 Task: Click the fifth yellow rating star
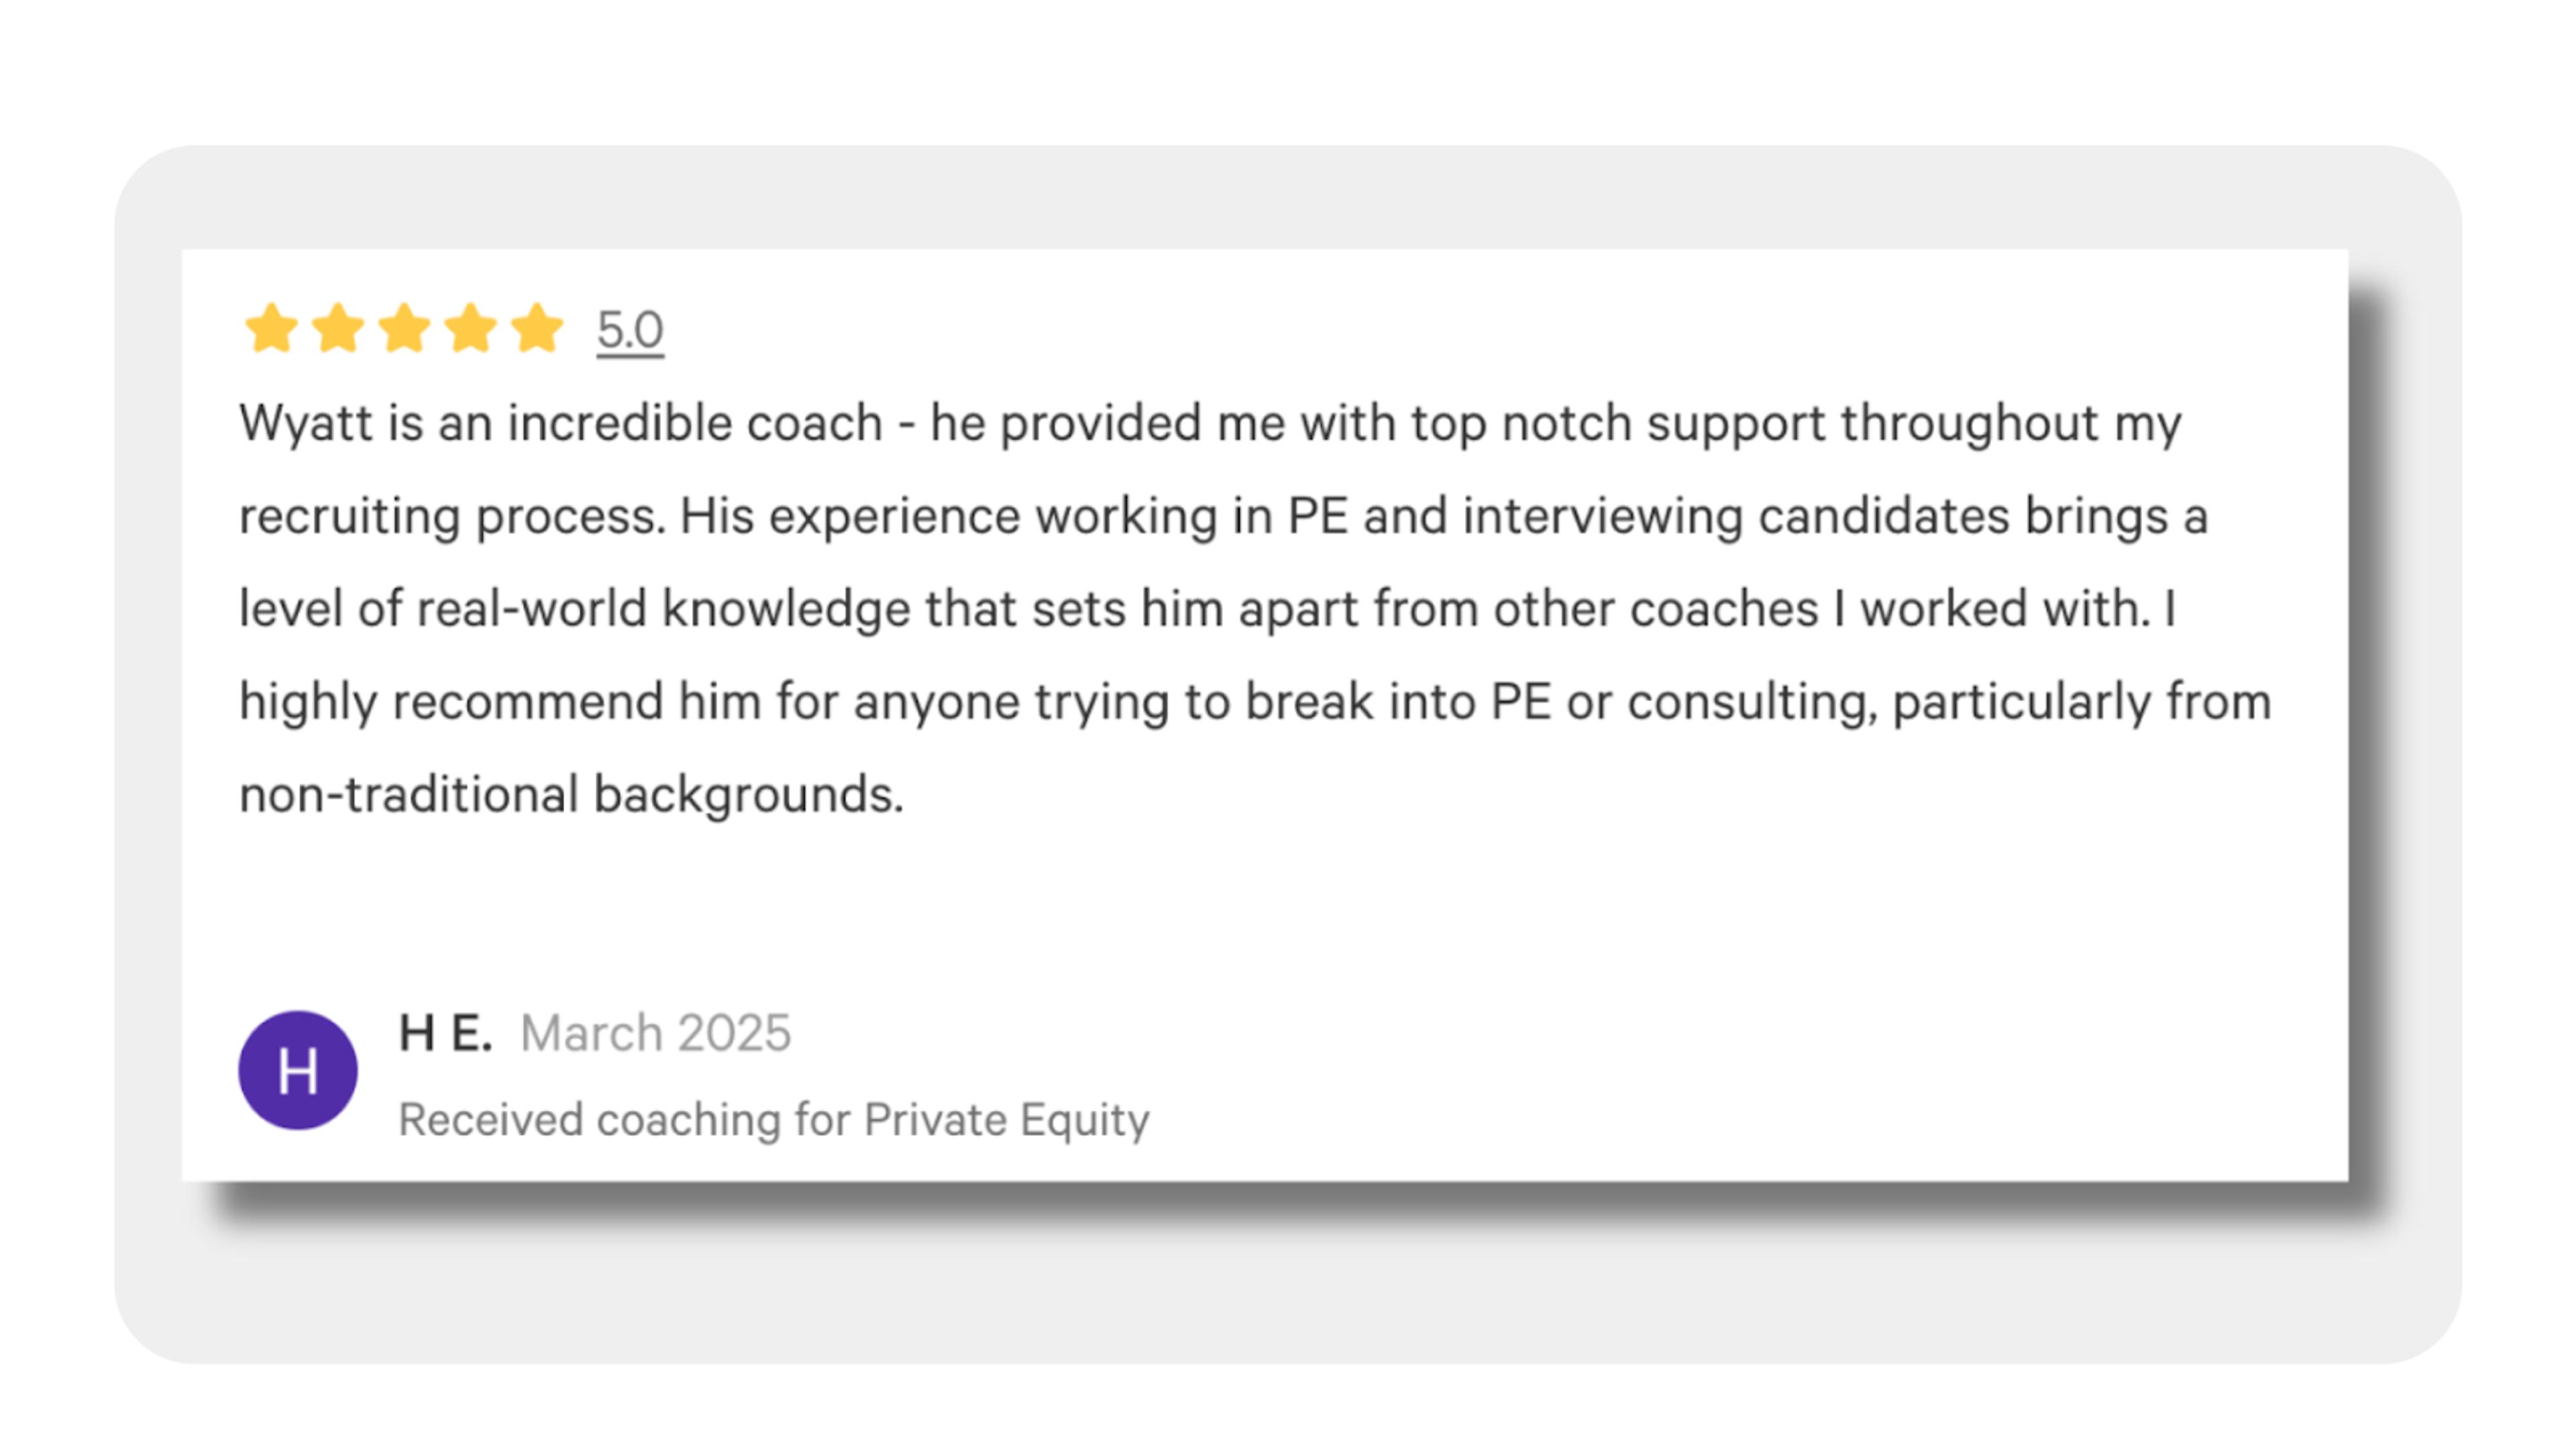tap(538, 328)
